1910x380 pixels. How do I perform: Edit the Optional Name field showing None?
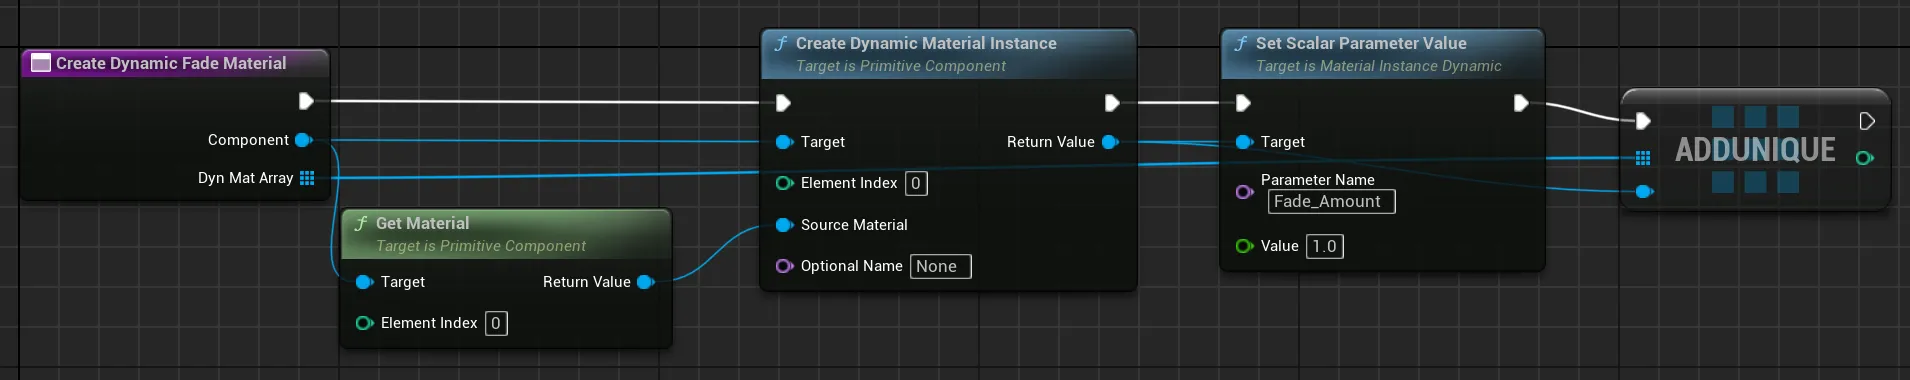pos(940,266)
